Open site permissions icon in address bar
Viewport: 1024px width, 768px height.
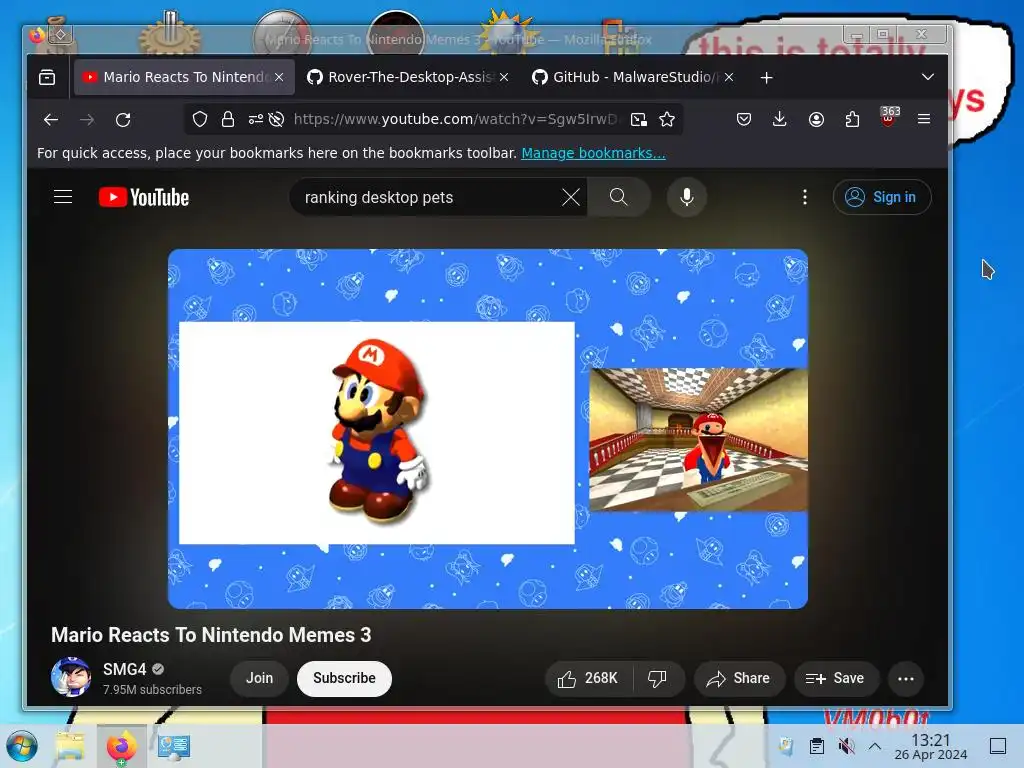point(255,119)
